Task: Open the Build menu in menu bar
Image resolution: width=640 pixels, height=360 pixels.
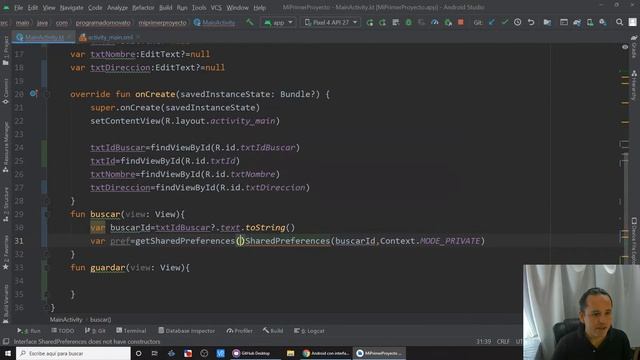Action: click(165, 8)
